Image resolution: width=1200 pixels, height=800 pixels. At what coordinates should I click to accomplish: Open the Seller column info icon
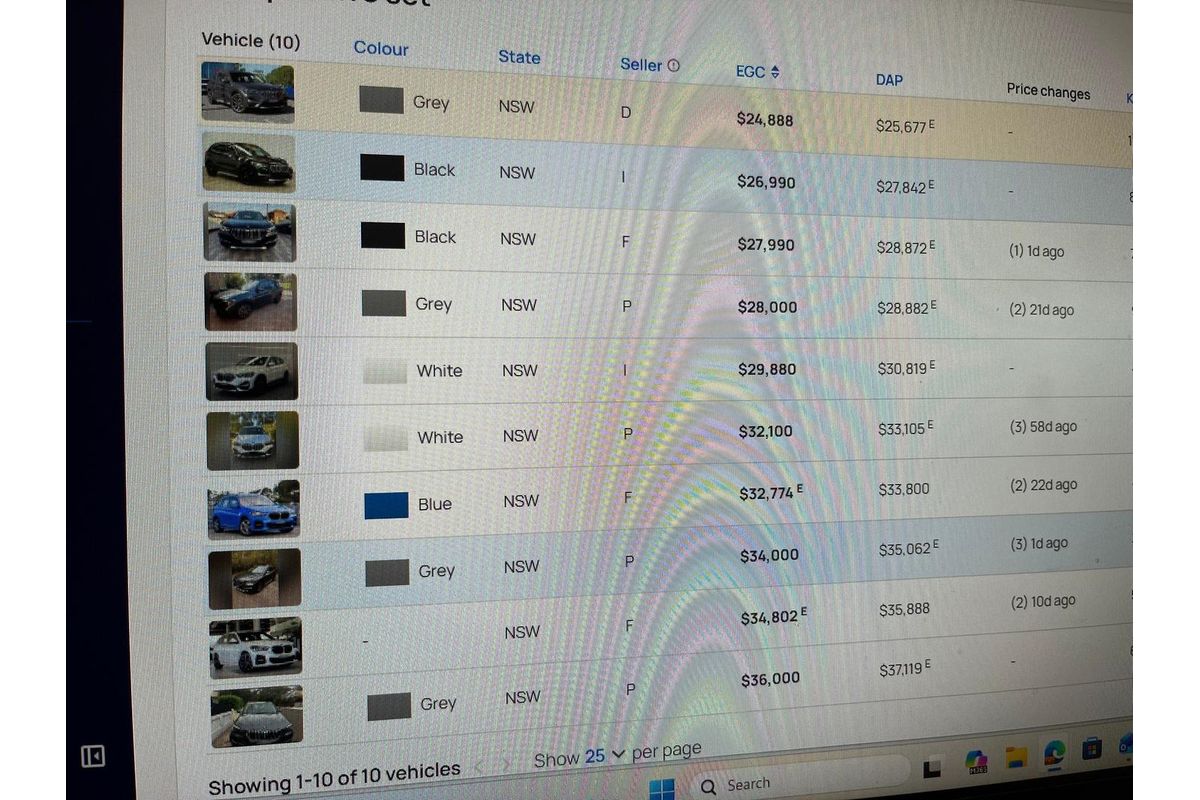point(673,65)
